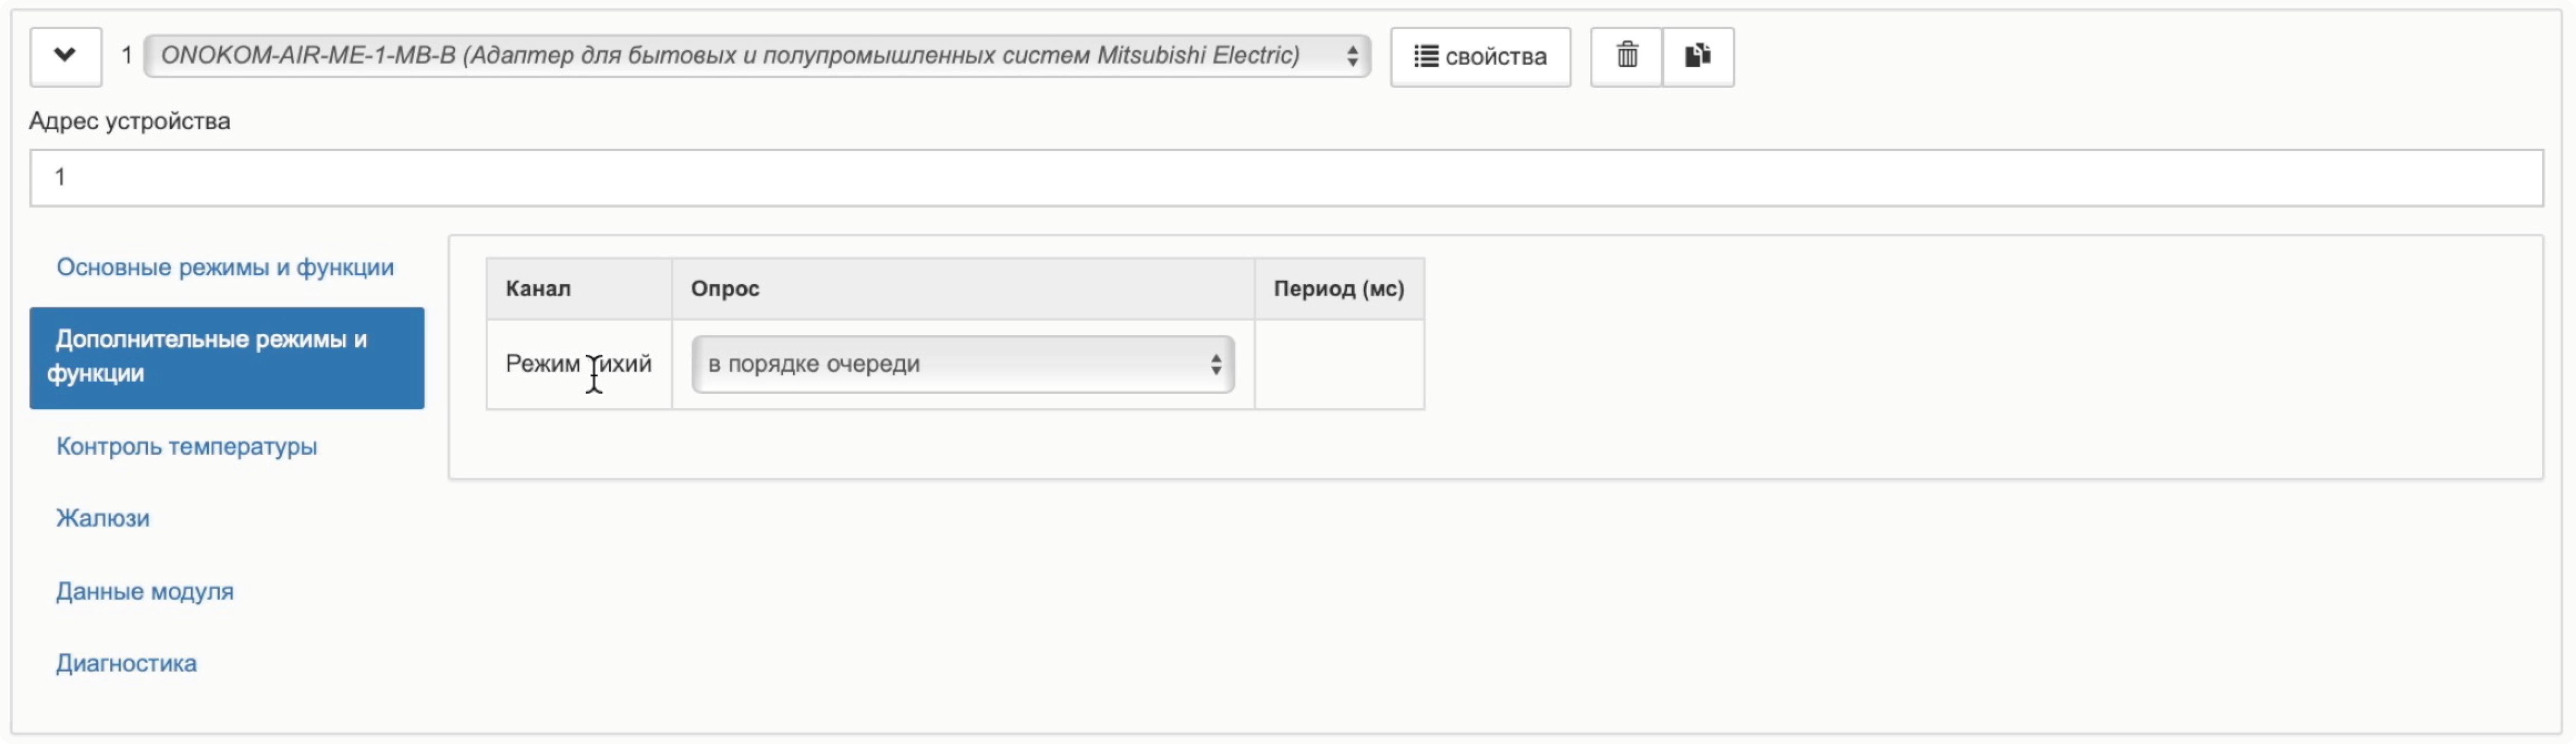
Task: Collapse the device panel with chevron
Action: pos(65,56)
